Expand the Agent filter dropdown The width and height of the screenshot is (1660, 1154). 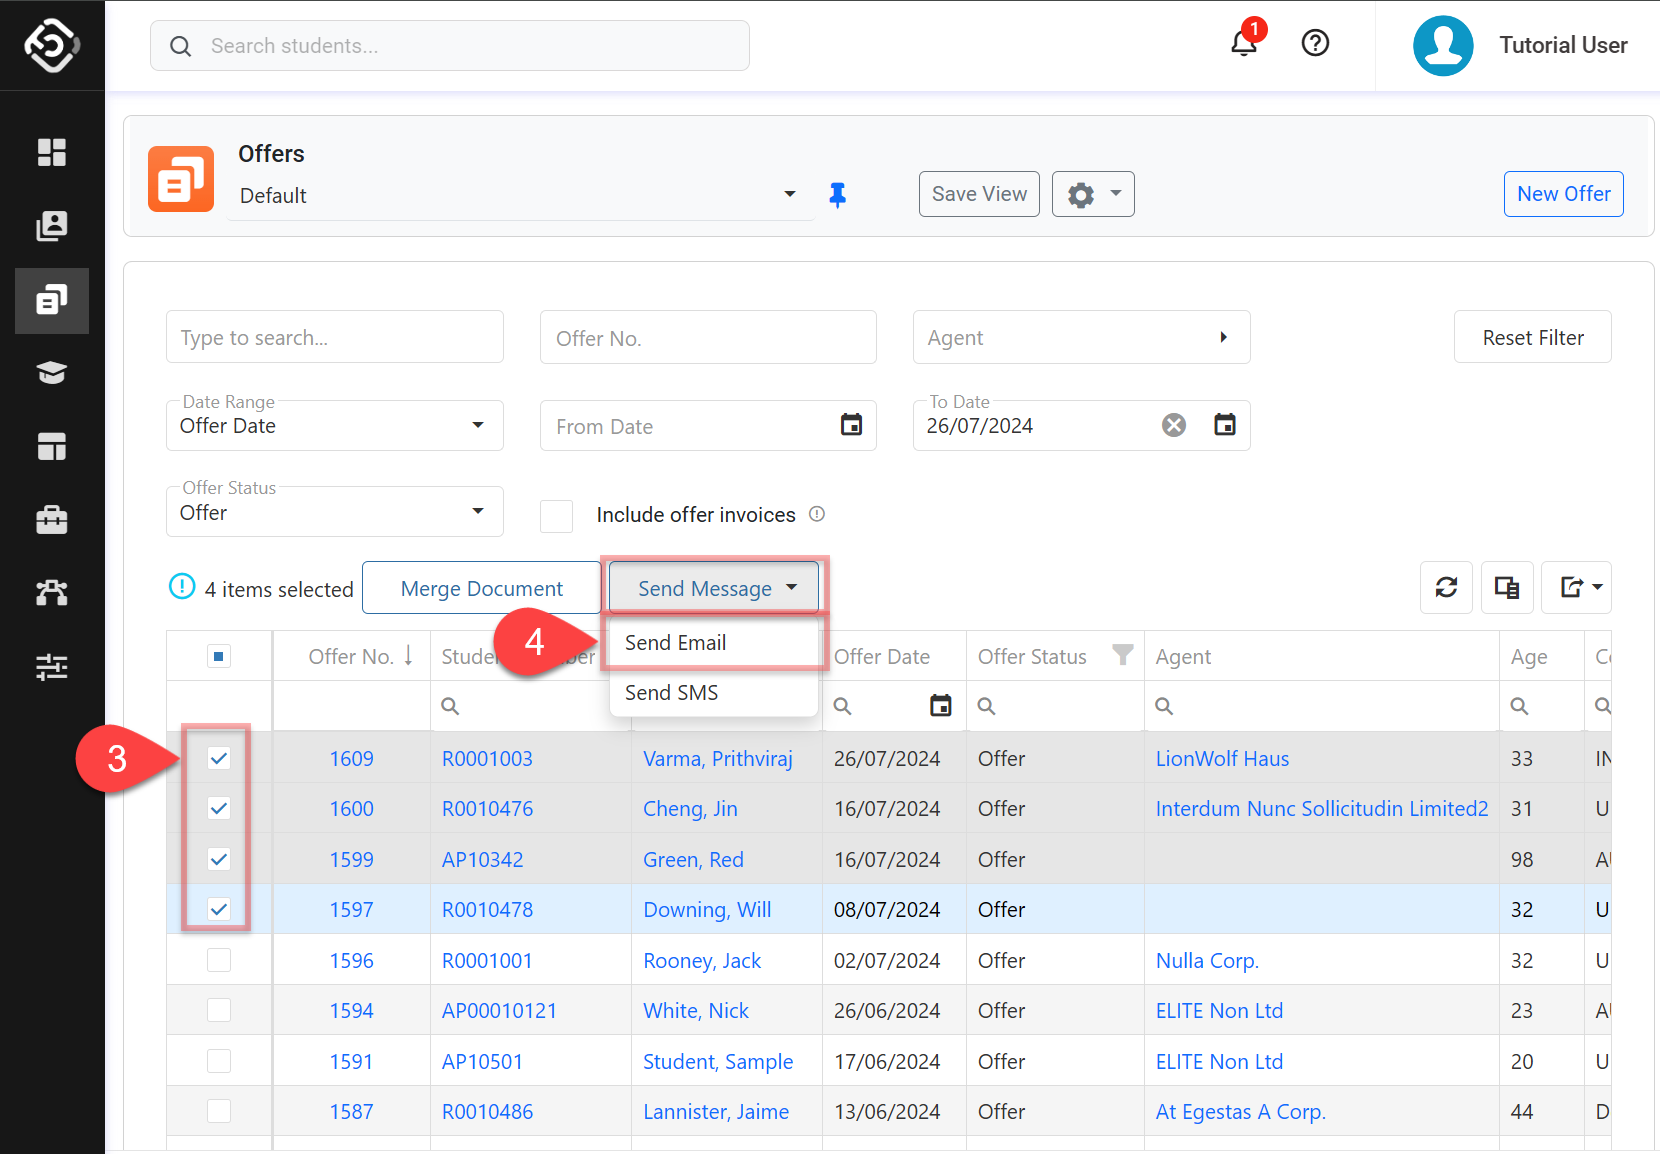pos(1081,337)
